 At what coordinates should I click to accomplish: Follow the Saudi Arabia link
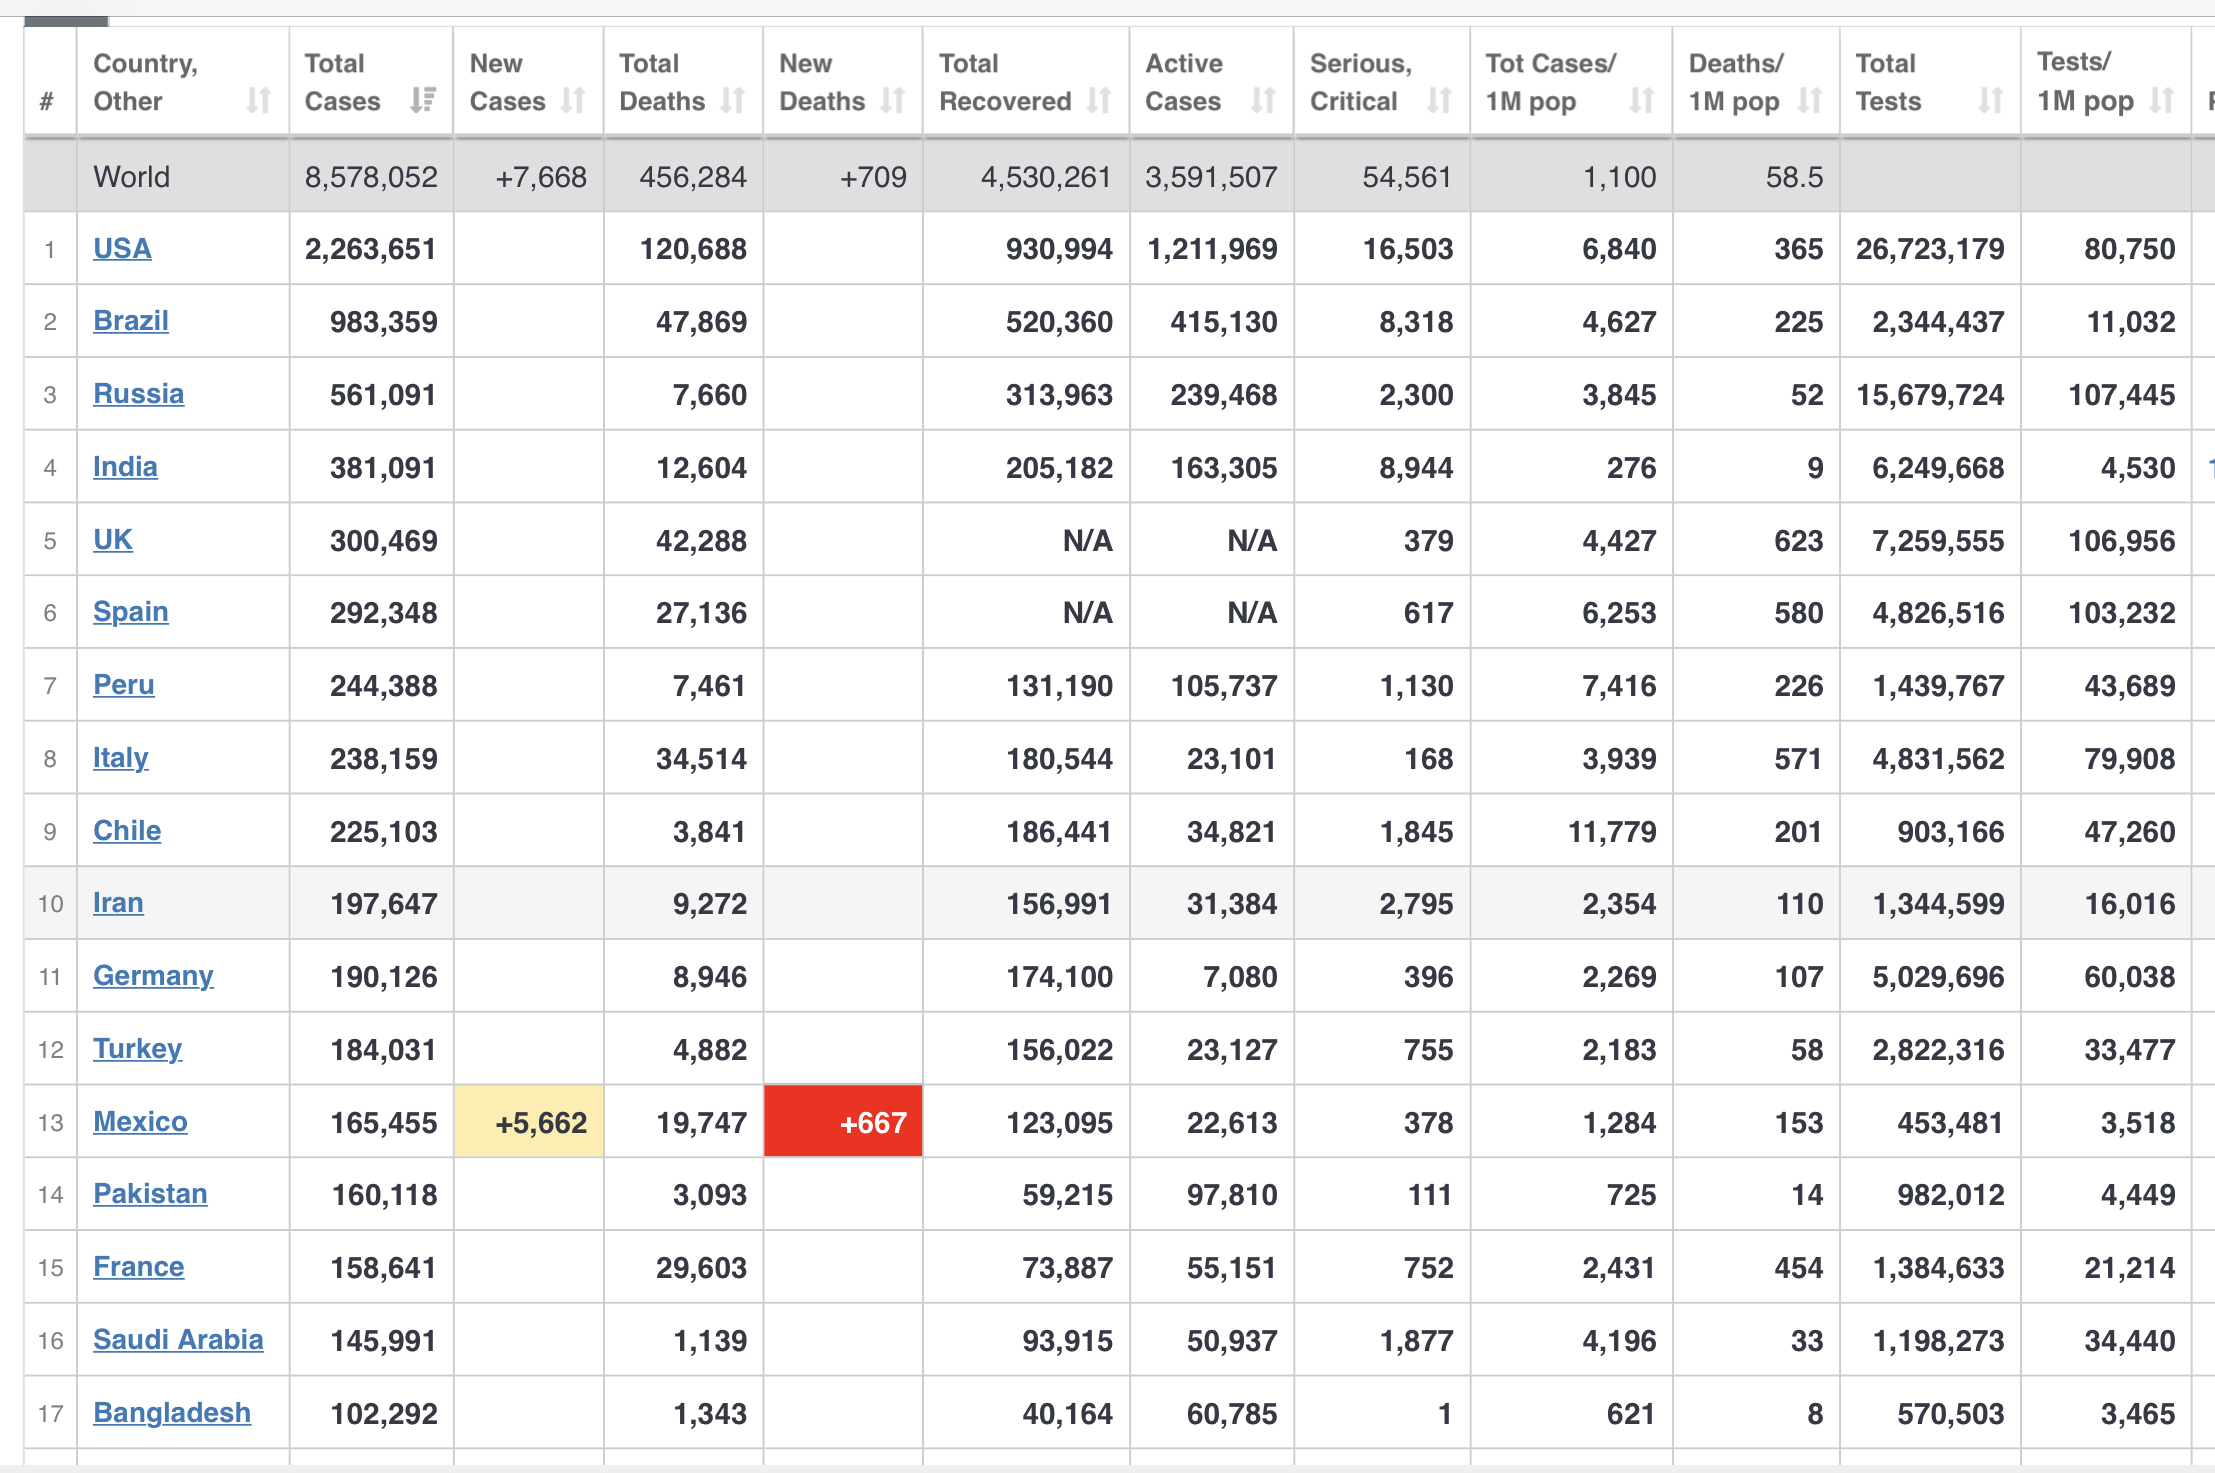[178, 1340]
